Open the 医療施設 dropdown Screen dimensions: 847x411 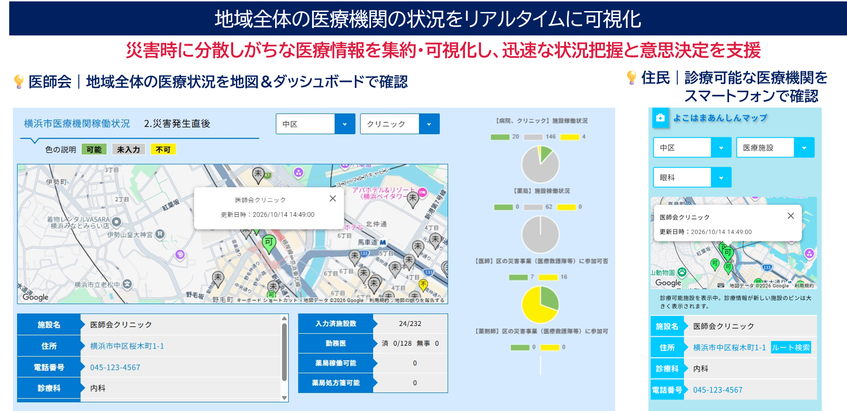click(x=775, y=147)
